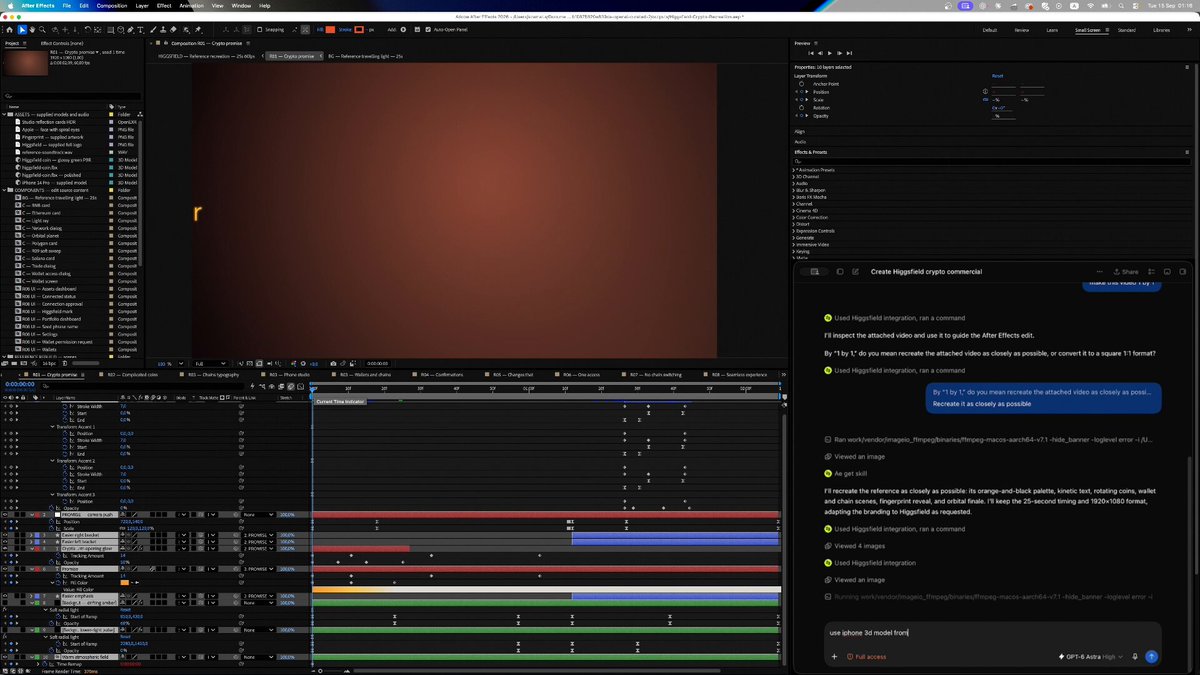
Task: Select the Home icon in the toolbar
Action: tap(9, 30)
